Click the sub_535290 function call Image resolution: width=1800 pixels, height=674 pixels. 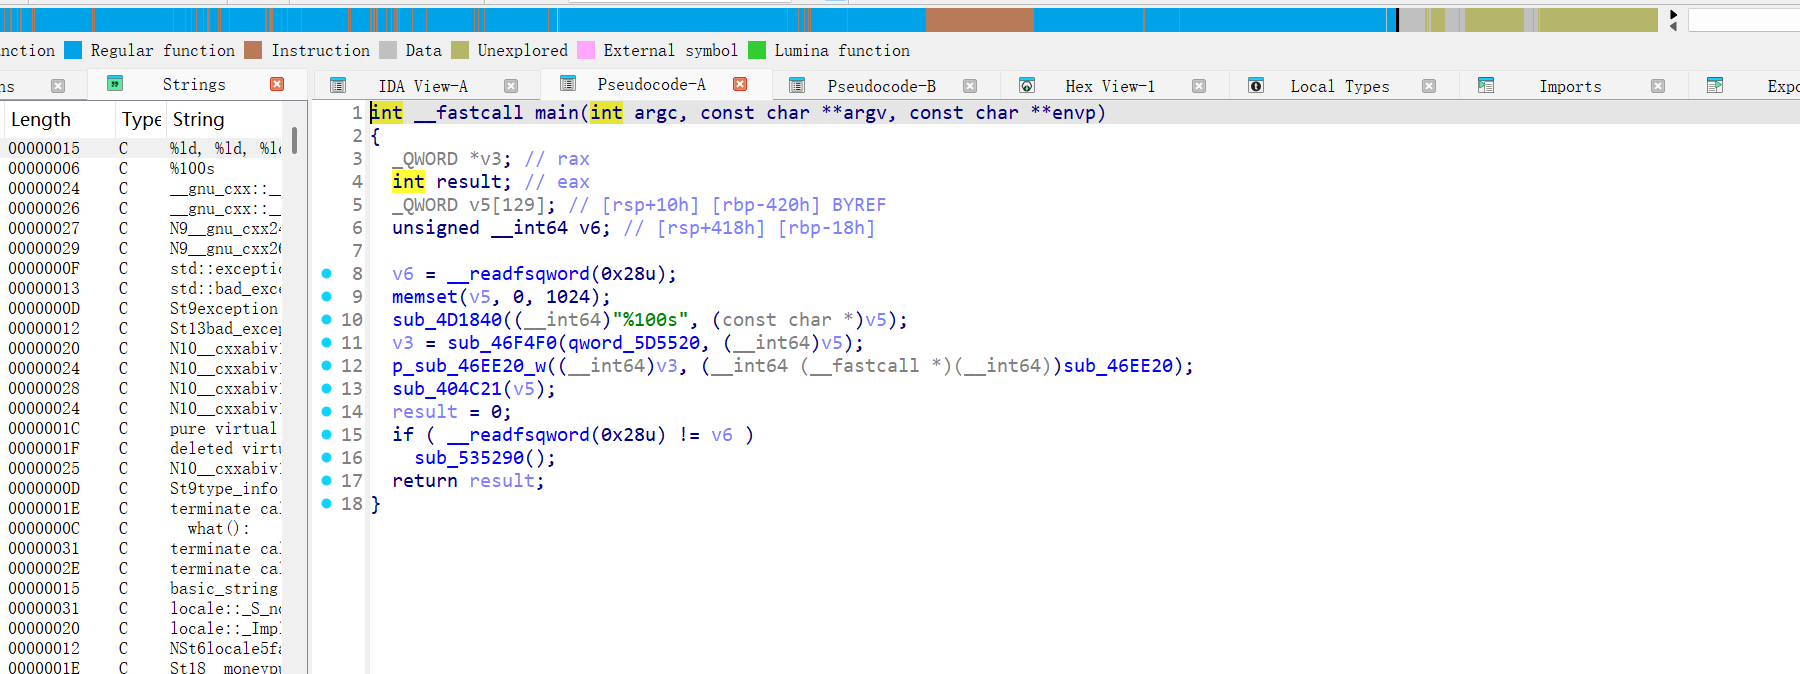click(x=469, y=458)
